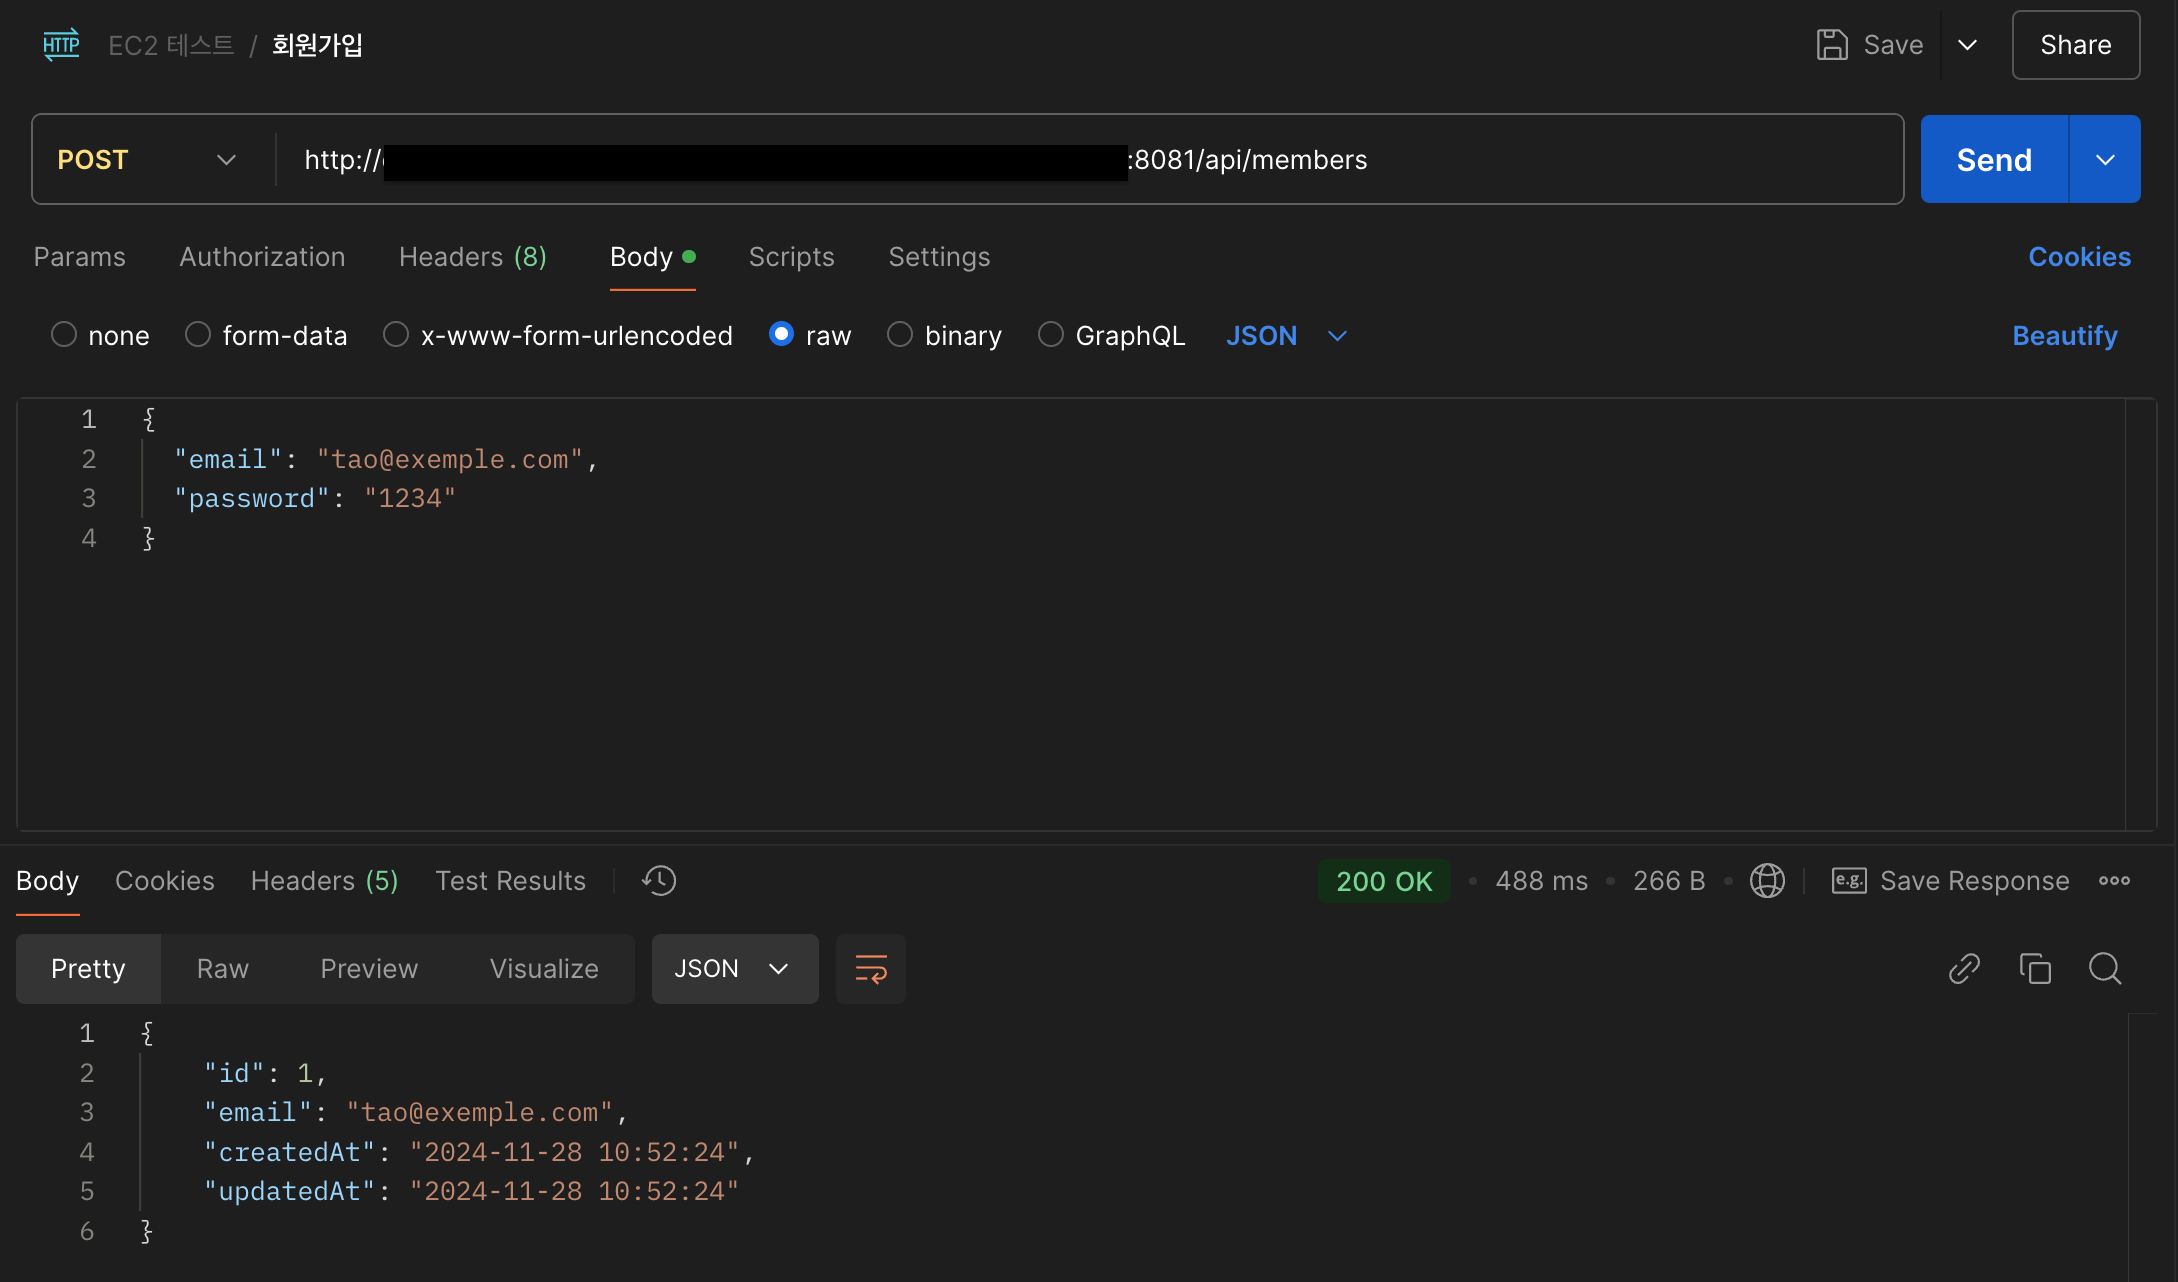Click the 200 OK status badge
This screenshot has width=2178, height=1282.
tap(1384, 881)
